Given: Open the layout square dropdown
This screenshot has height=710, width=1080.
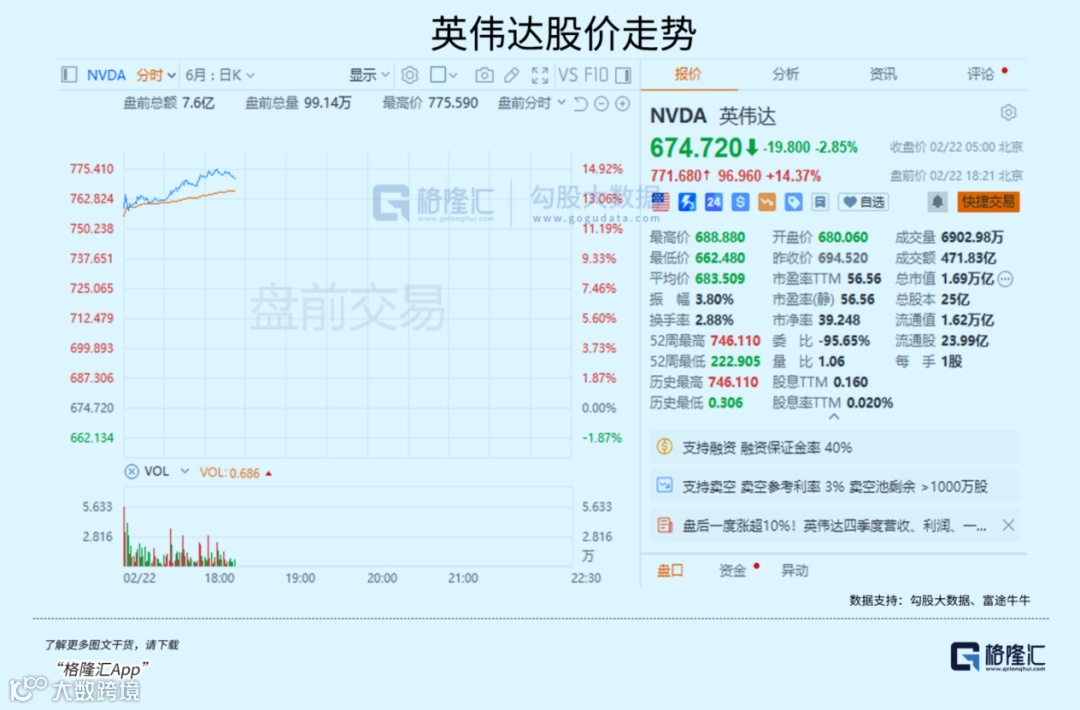Looking at the screenshot, I should pyautogui.click(x=444, y=74).
